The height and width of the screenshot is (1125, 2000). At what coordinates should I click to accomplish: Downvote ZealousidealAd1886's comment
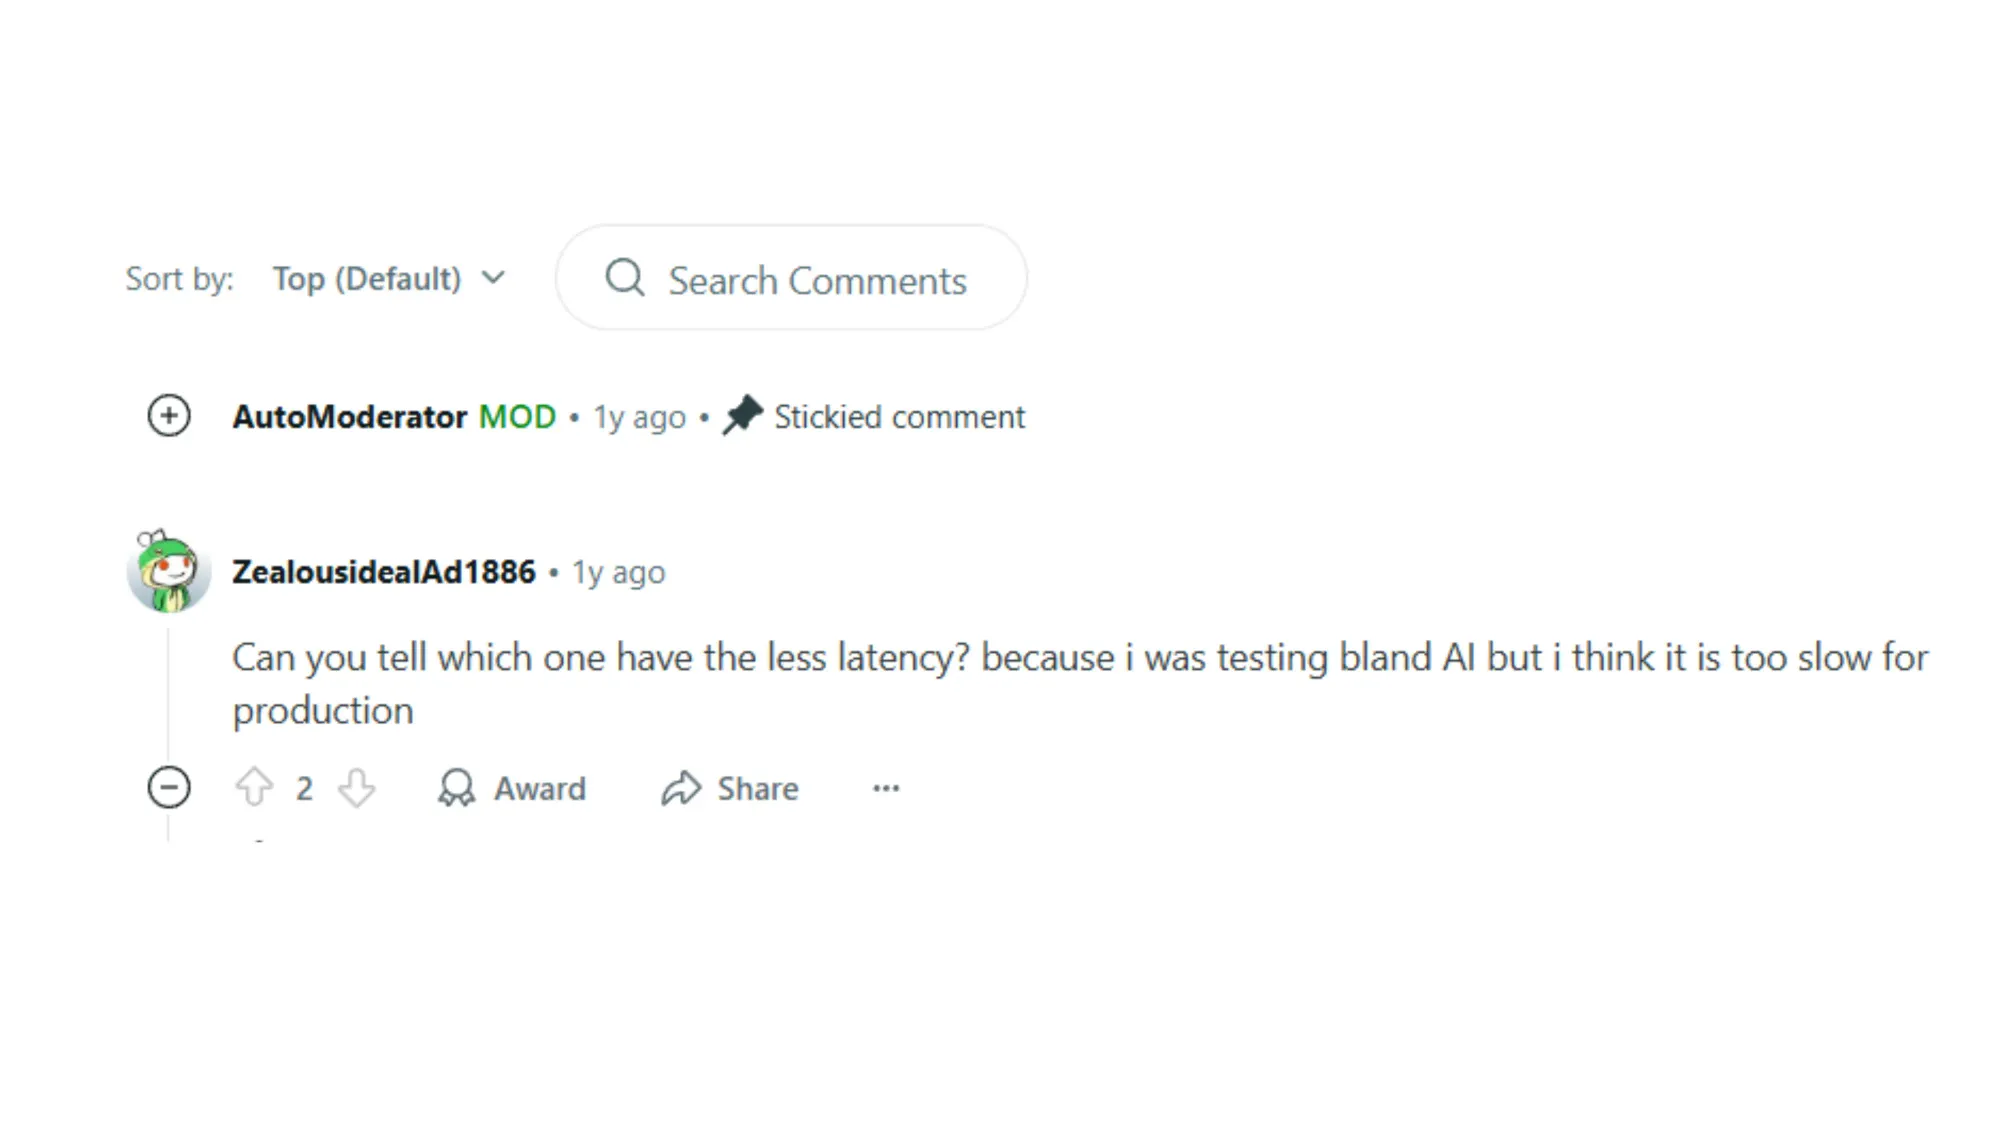(x=358, y=788)
